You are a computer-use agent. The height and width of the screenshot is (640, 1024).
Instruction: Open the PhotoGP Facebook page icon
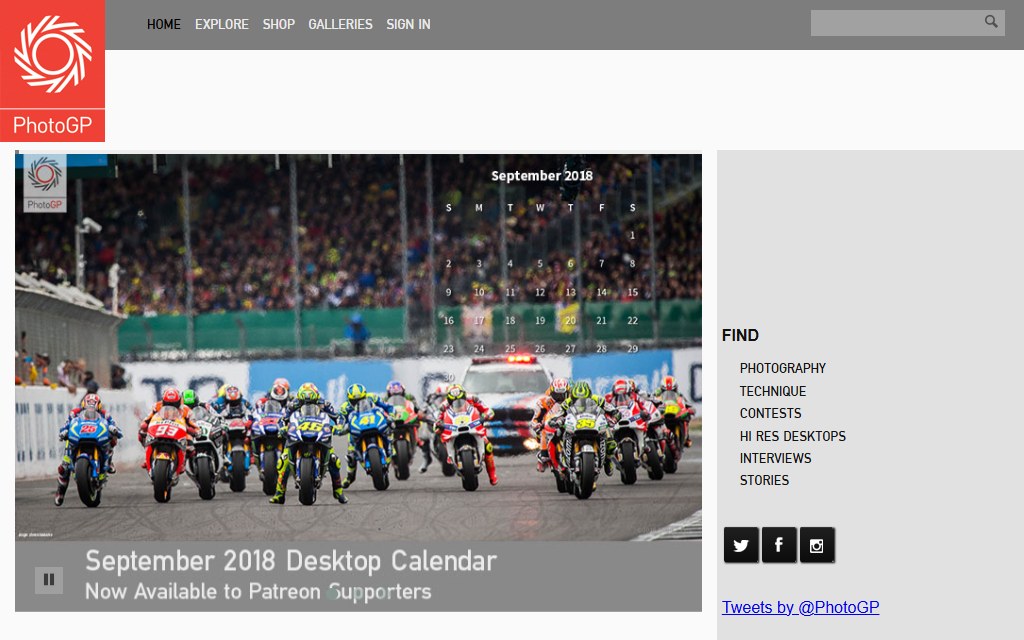(778, 545)
